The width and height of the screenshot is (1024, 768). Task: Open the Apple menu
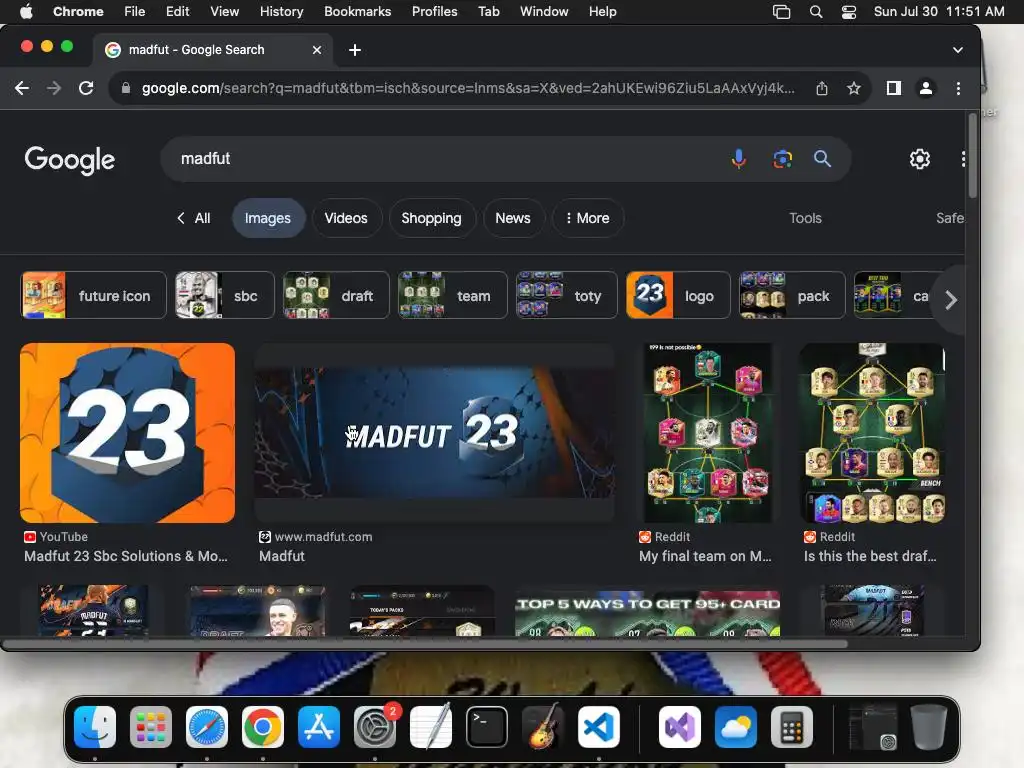click(x=26, y=12)
